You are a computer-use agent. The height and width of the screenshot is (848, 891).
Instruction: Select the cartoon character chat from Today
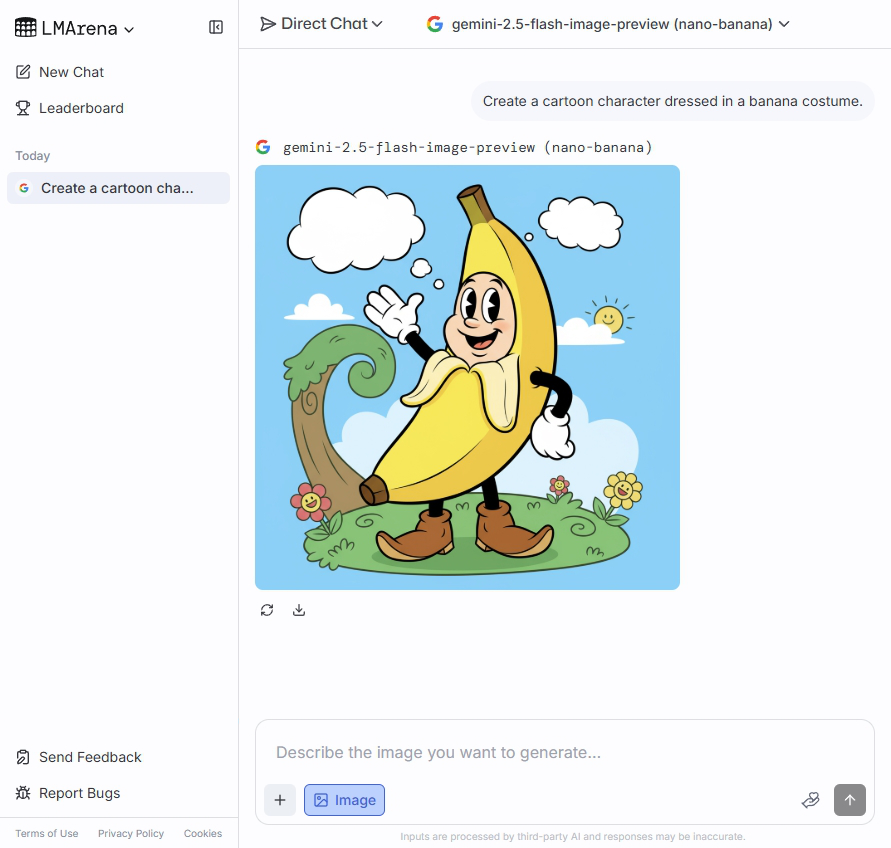point(118,188)
